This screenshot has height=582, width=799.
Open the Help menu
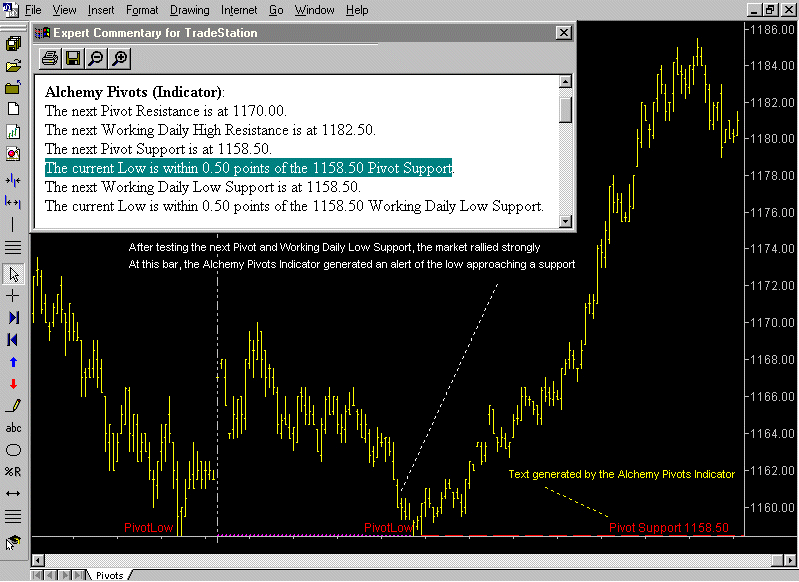tap(357, 10)
